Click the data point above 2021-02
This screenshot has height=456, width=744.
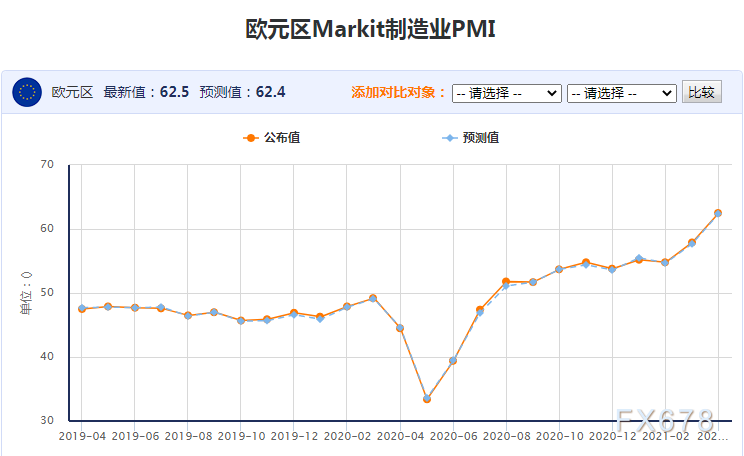(x=665, y=262)
